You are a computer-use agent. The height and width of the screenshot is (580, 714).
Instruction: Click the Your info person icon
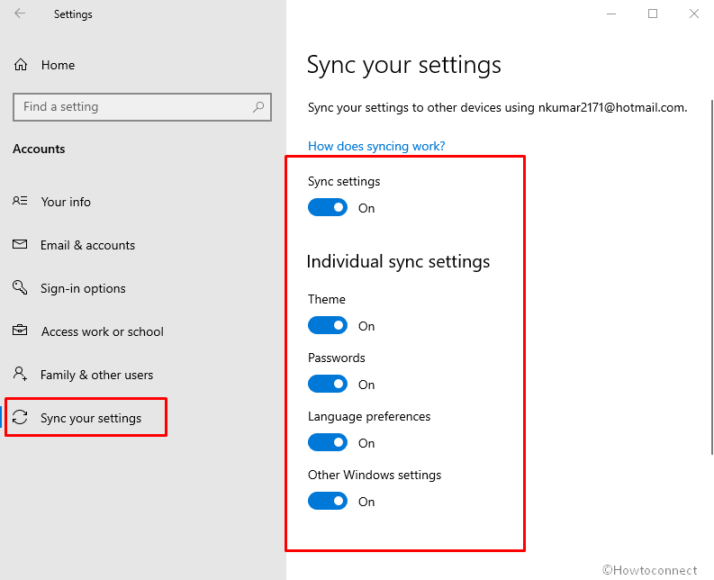coord(20,201)
